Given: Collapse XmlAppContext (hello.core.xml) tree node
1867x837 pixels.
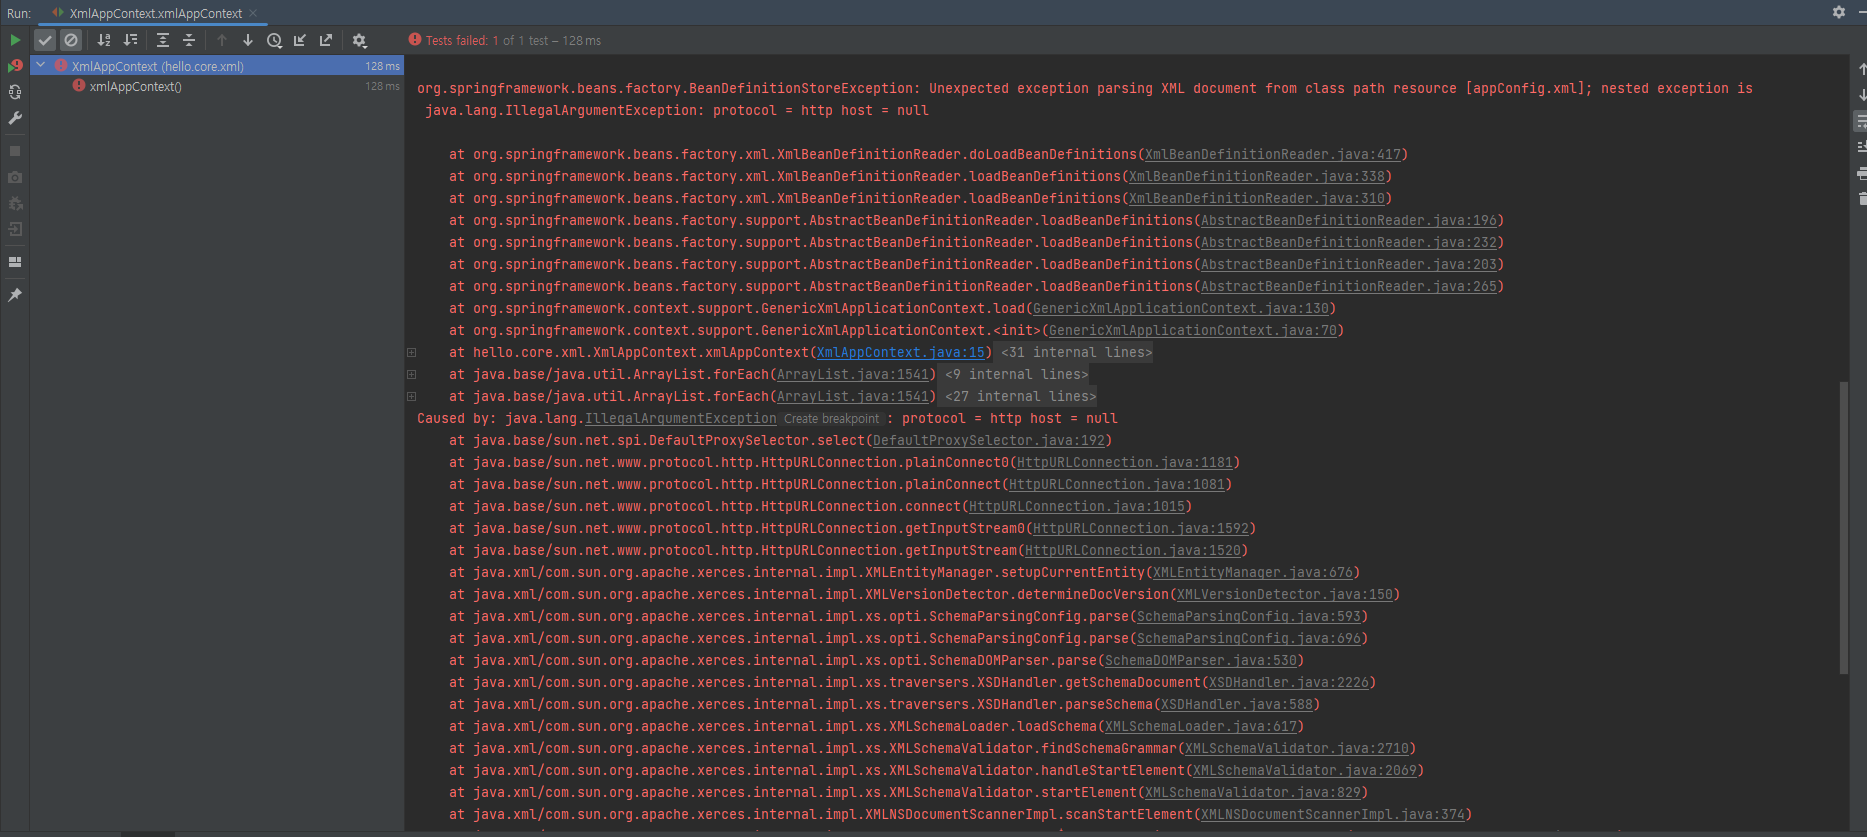Looking at the screenshot, I should (x=41, y=65).
